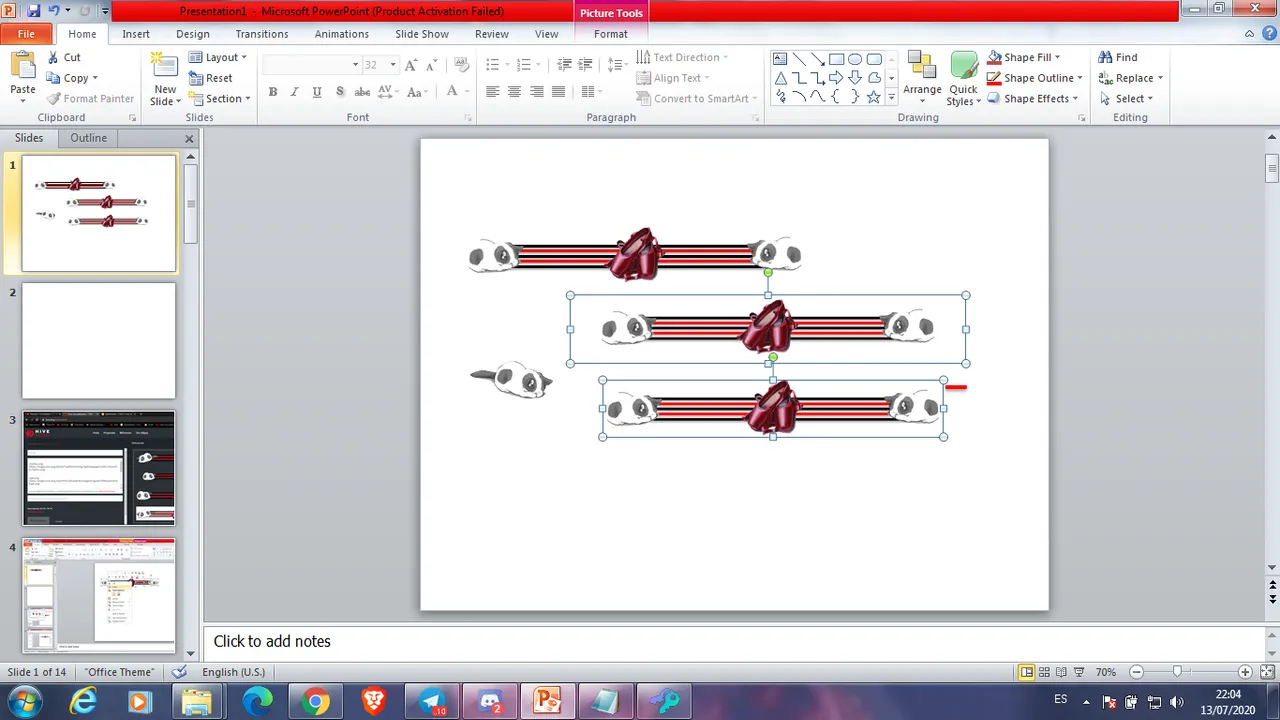This screenshot has height=720, width=1280.
Task: Open the Layout dropdown
Action: click(217, 57)
